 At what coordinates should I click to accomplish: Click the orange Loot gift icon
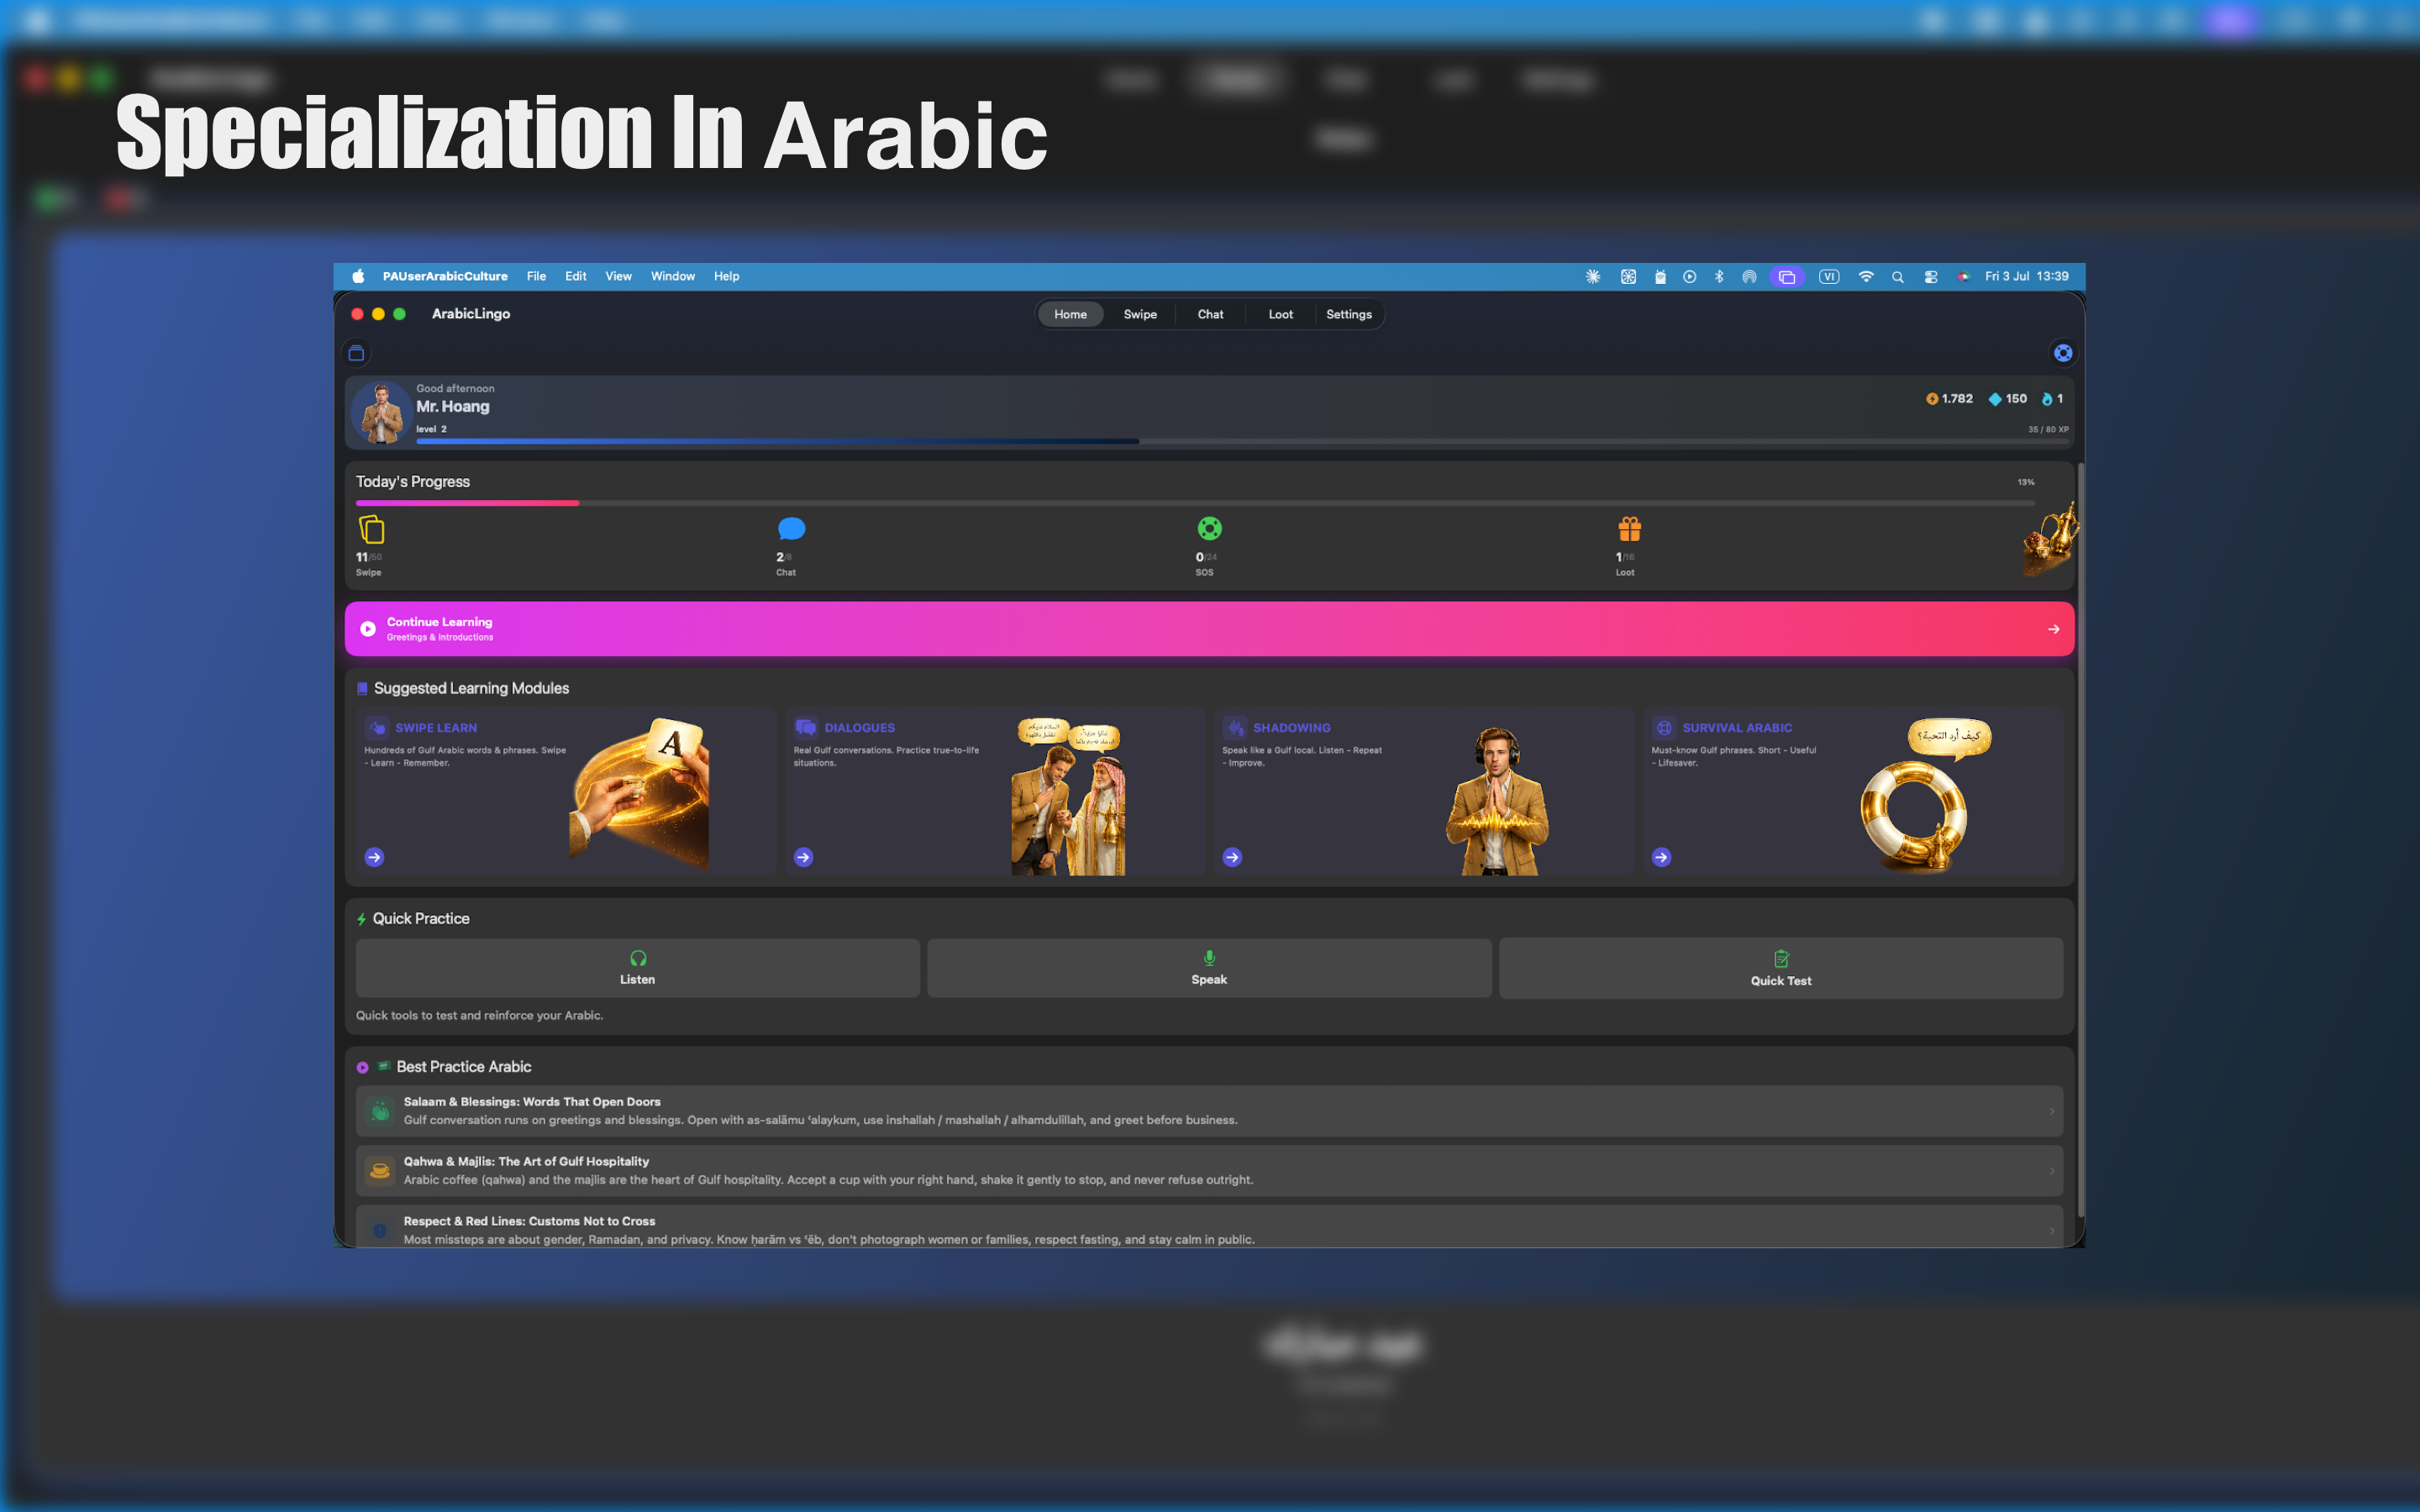[1629, 528]
